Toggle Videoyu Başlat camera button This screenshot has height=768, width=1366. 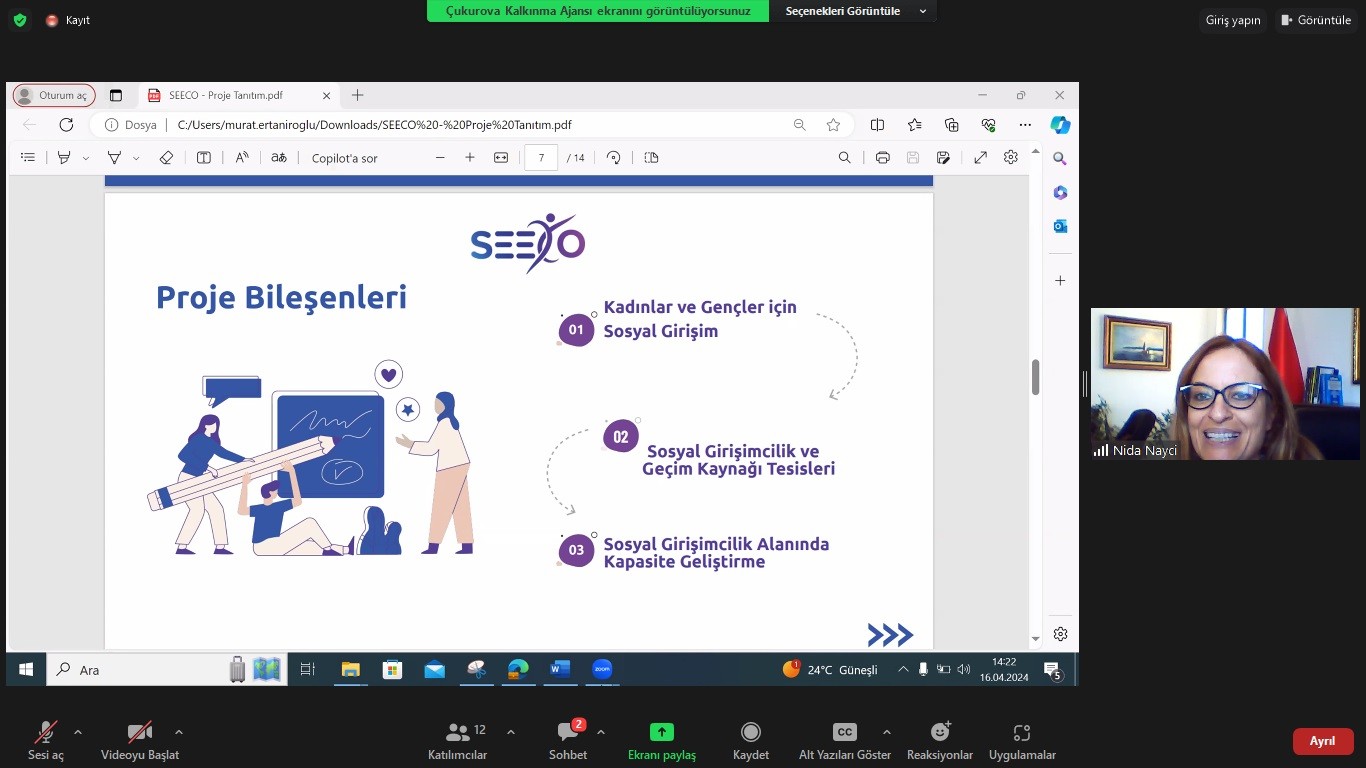[x=140, y=740]
